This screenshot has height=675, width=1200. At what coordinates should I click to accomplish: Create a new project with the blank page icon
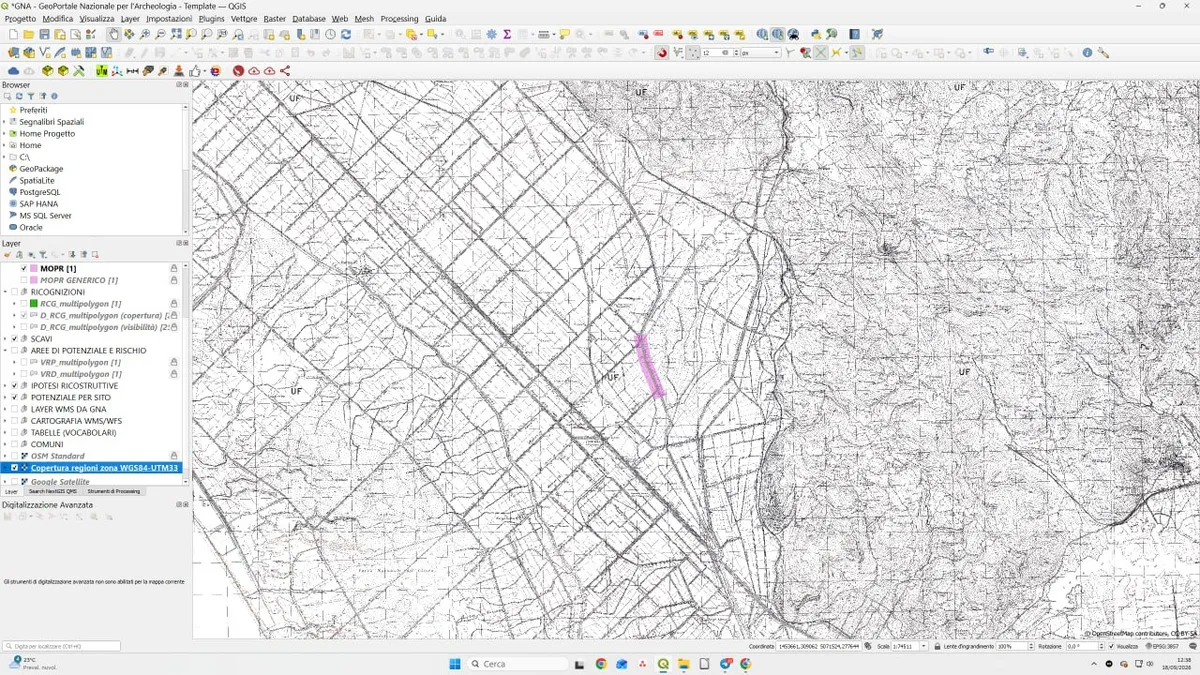(13, 34)
